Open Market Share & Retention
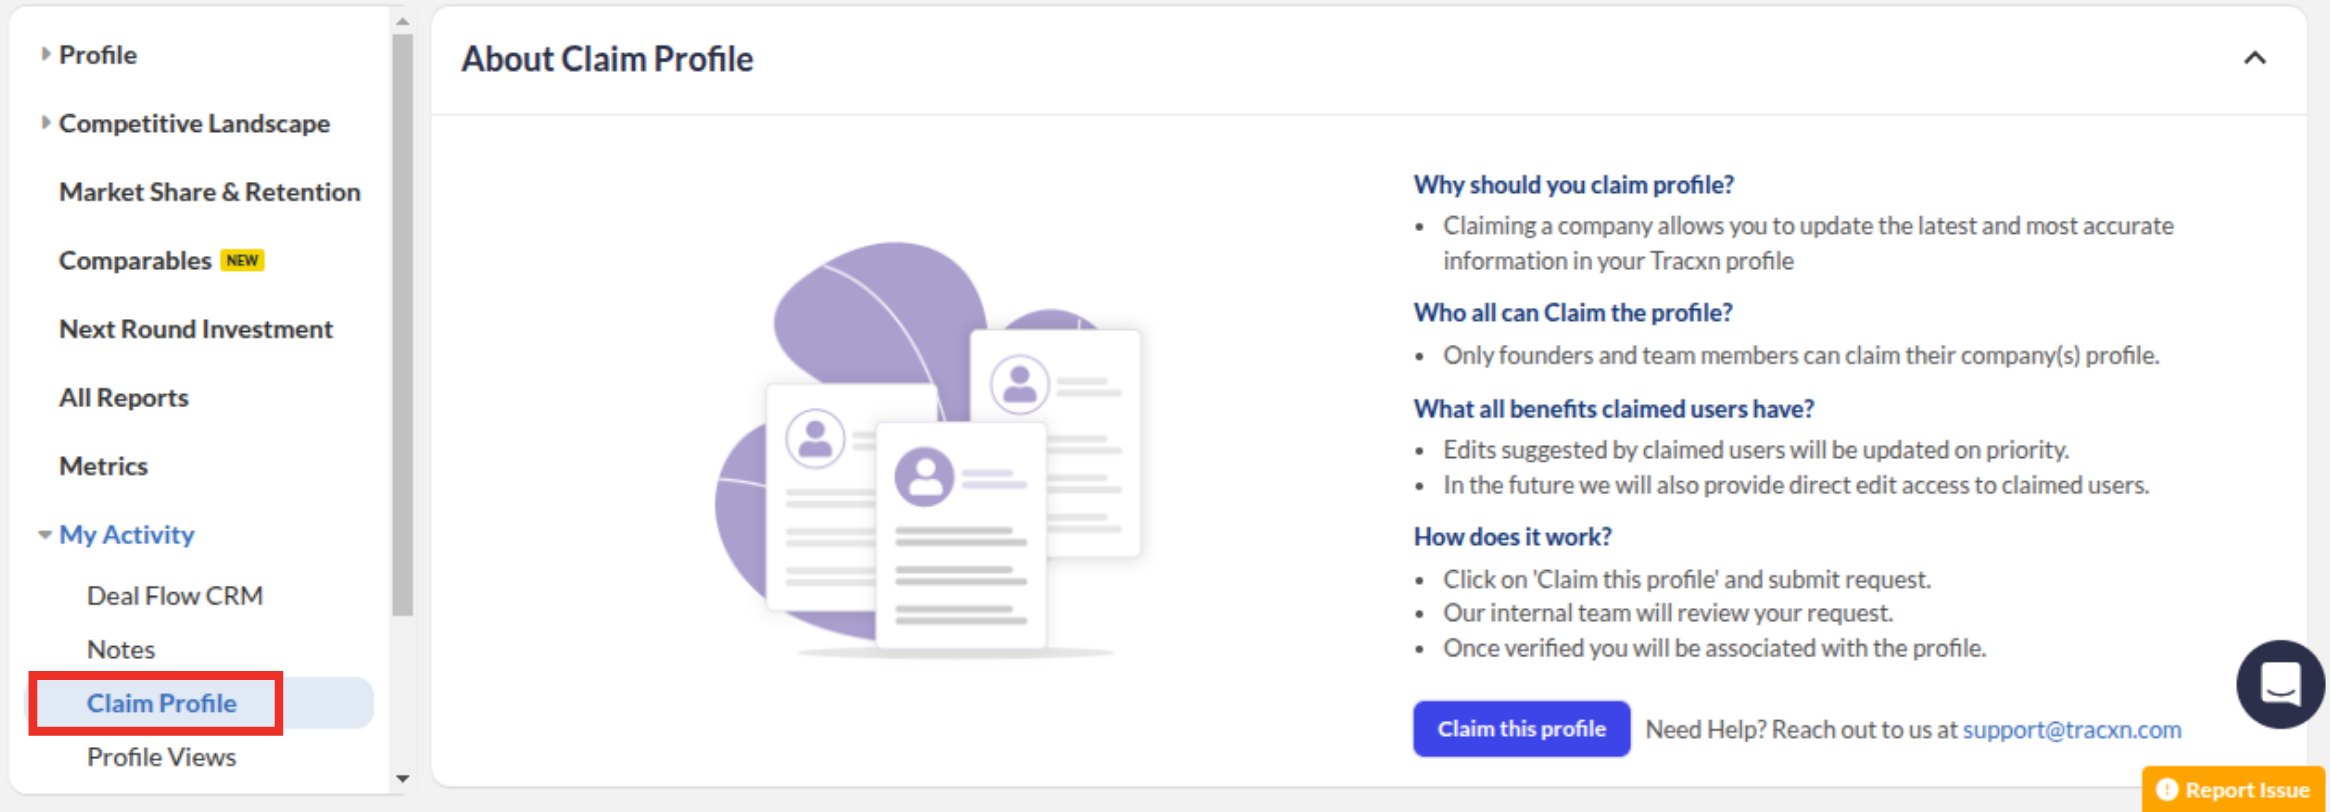 209,192
